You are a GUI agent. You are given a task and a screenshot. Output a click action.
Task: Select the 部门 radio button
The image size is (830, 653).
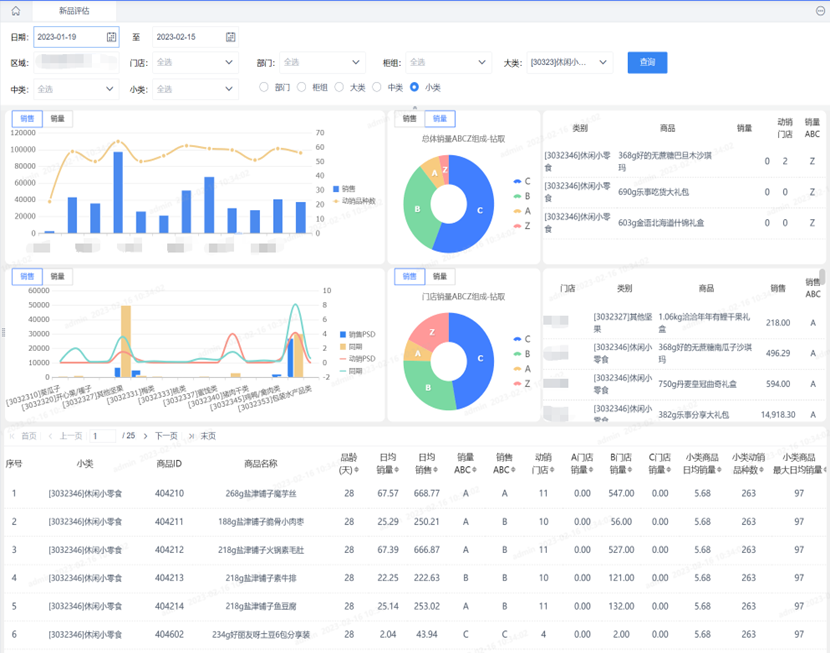coord(265,88)
